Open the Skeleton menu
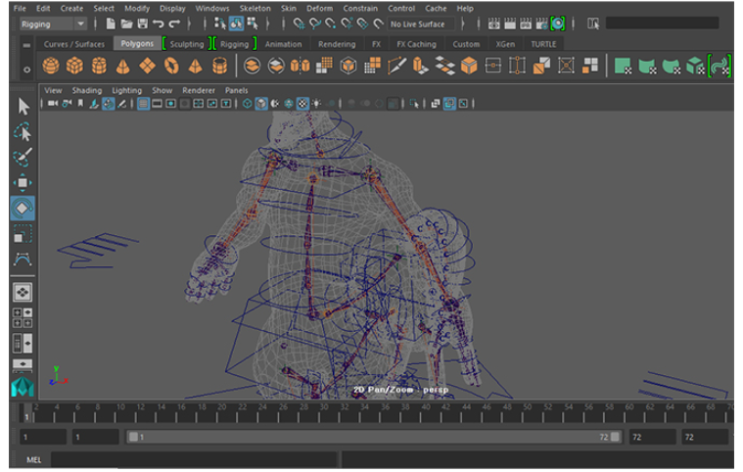 point(255,8)
